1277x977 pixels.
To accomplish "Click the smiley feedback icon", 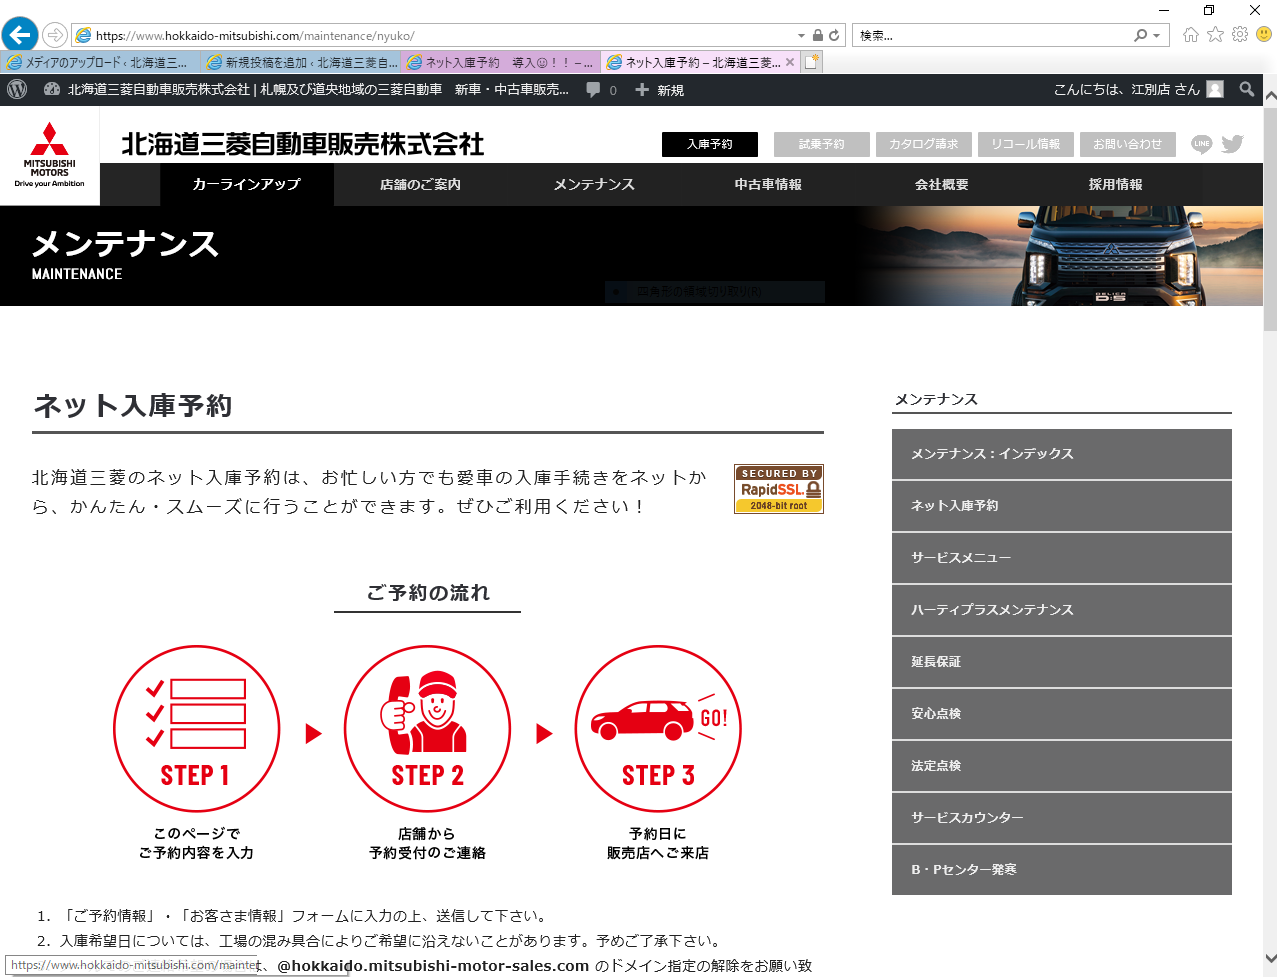I will (1264, 35).
